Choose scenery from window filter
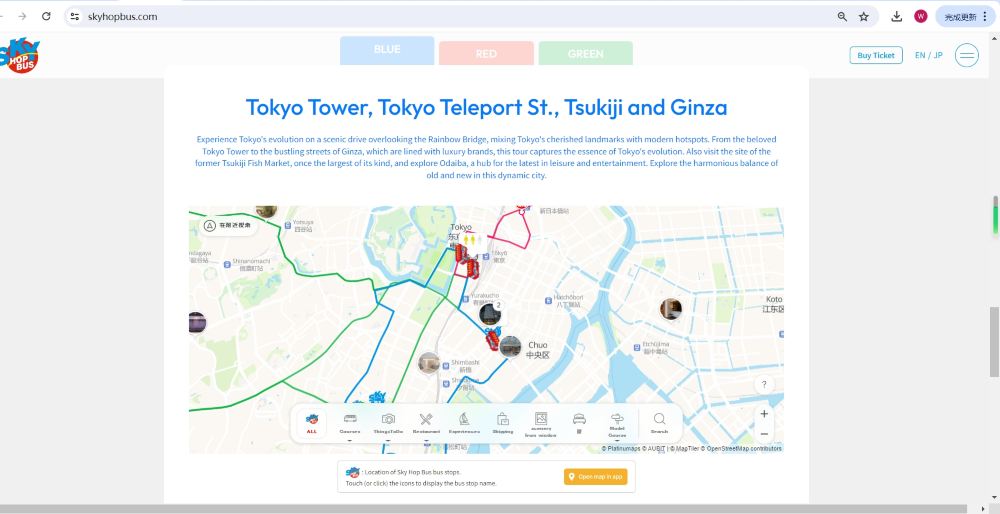Screen dimensions: 1000x514 (541, 425)
